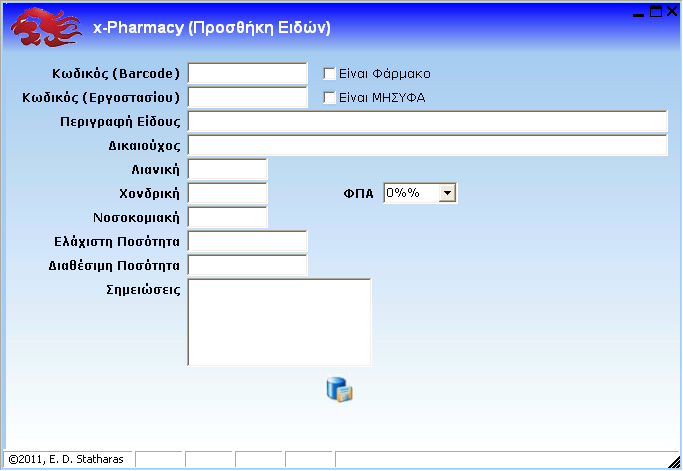This screenshot has width=683, height=471.
Task: Click the ©2011 E. D. Statharas status panel
Action: [x=66, y=459]
